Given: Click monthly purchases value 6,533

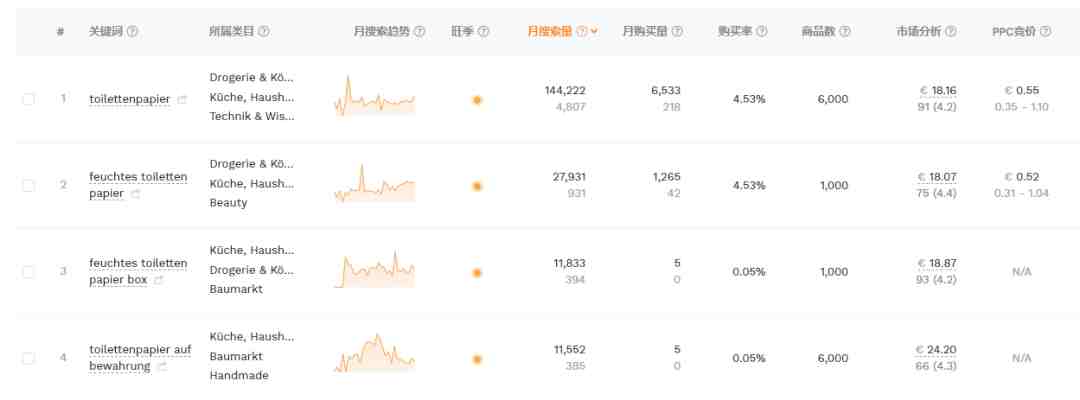Looking at the screenshot, I should 665,90.
